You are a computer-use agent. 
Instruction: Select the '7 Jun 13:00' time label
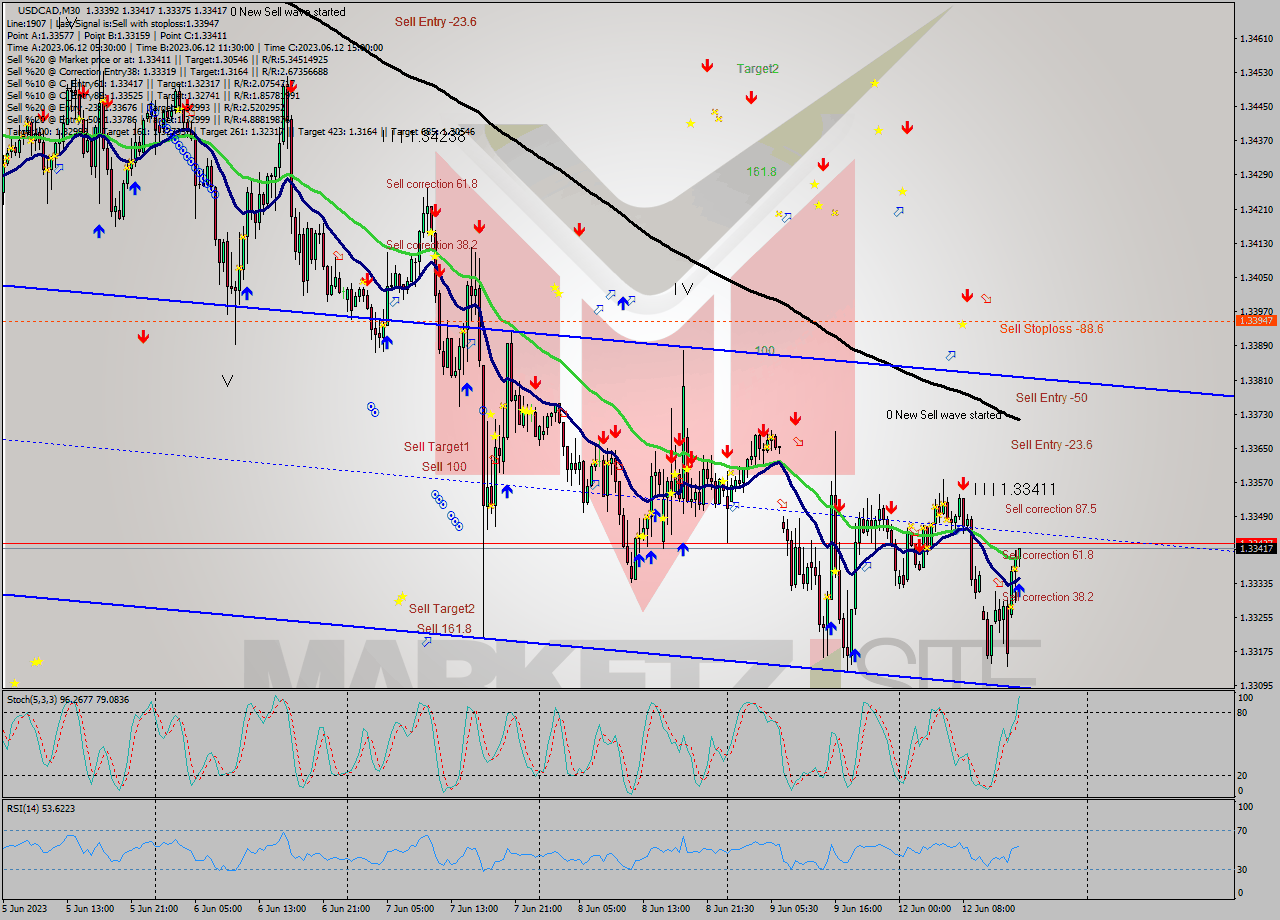(x=472, y=909)
